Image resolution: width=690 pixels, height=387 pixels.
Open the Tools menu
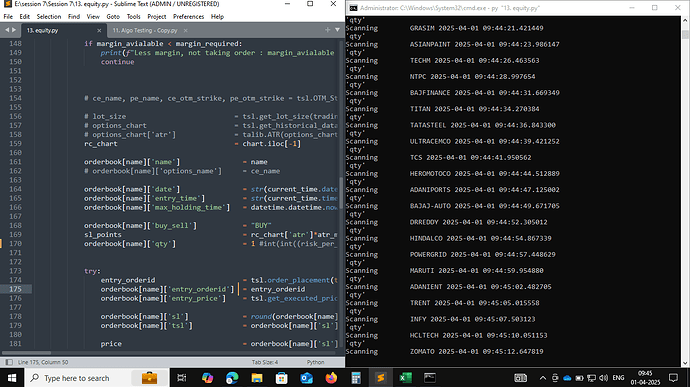point(133,17)
